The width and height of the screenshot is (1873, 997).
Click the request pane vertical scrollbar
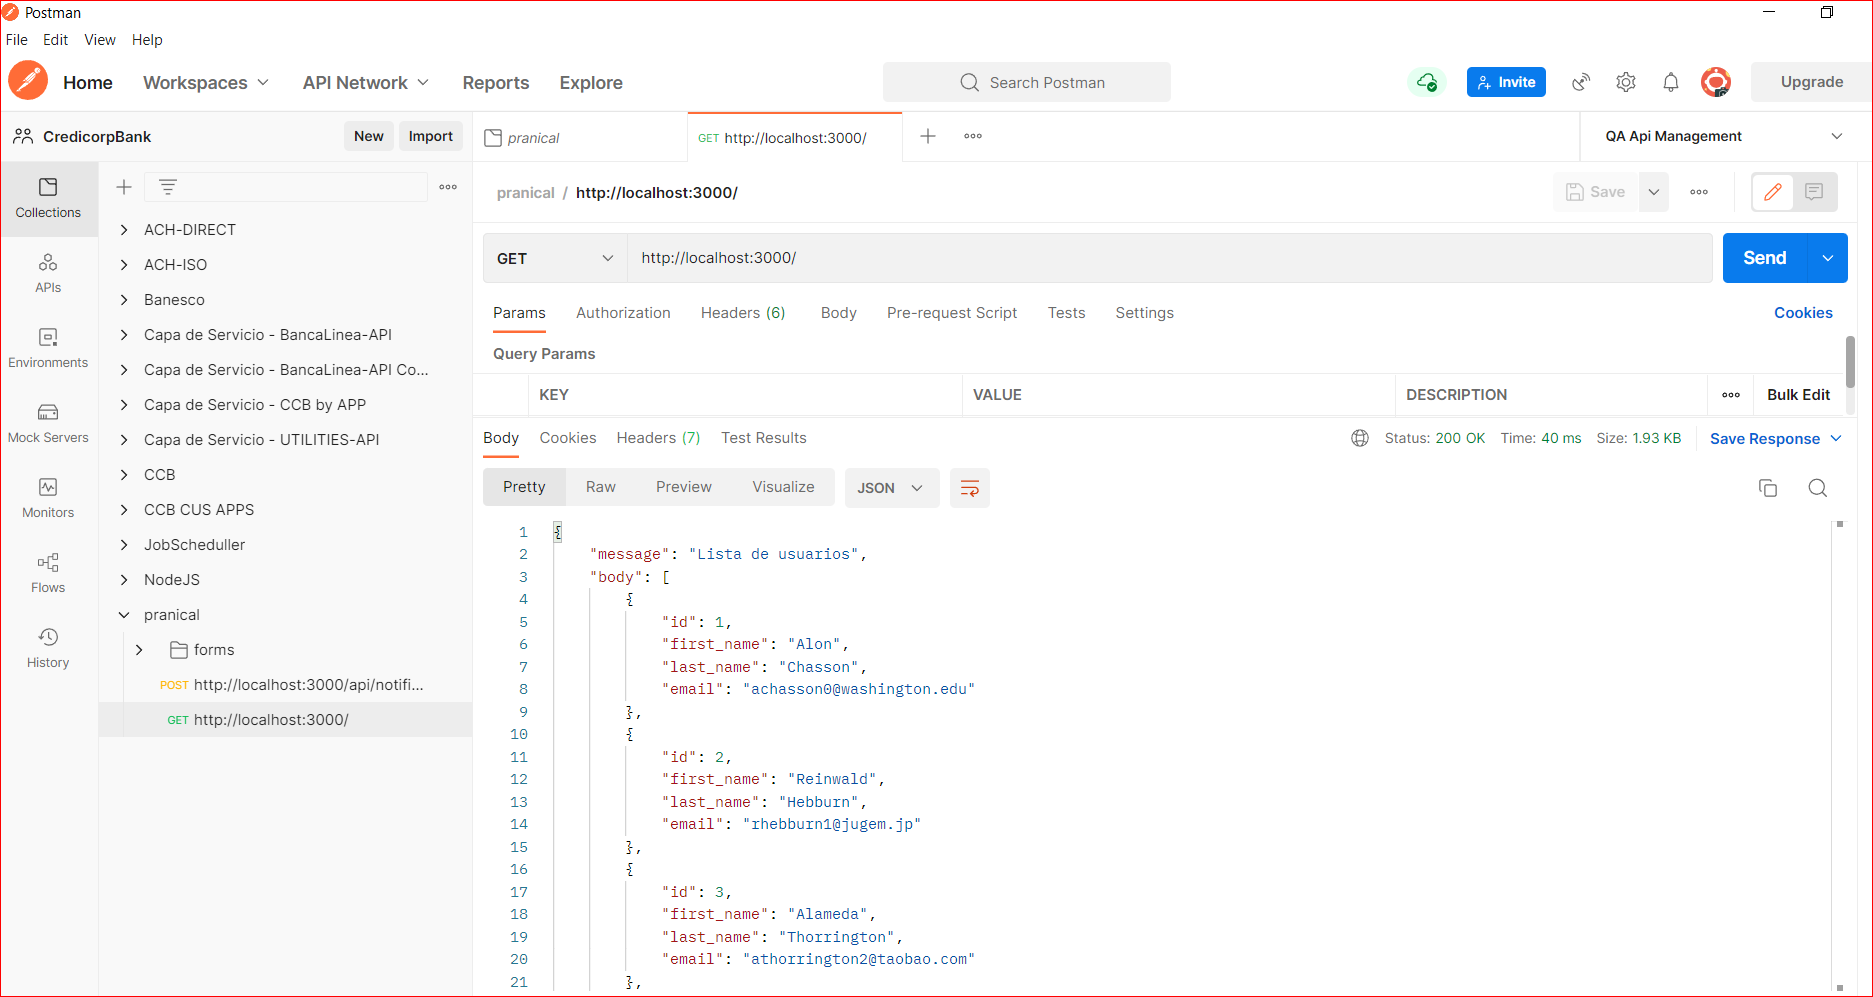(1850, 362)
